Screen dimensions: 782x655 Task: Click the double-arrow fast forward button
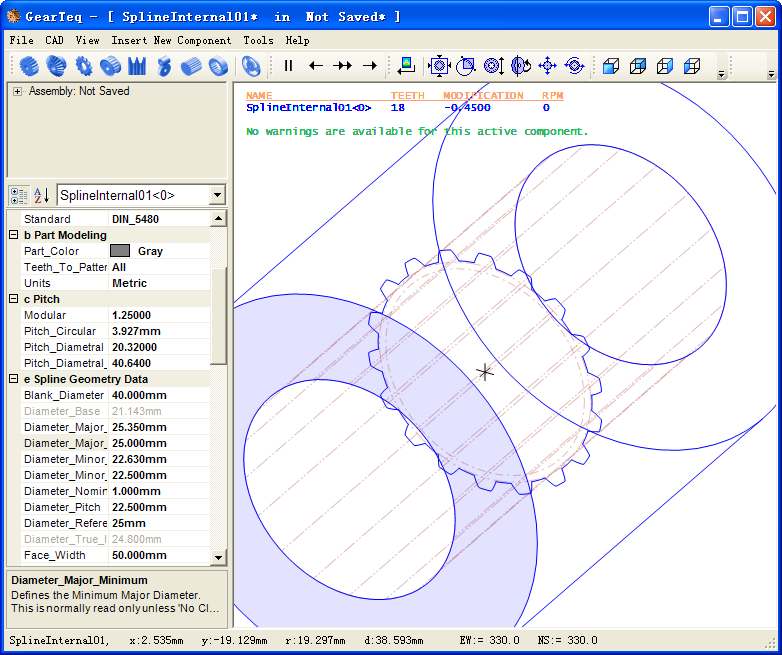point(343,65)
